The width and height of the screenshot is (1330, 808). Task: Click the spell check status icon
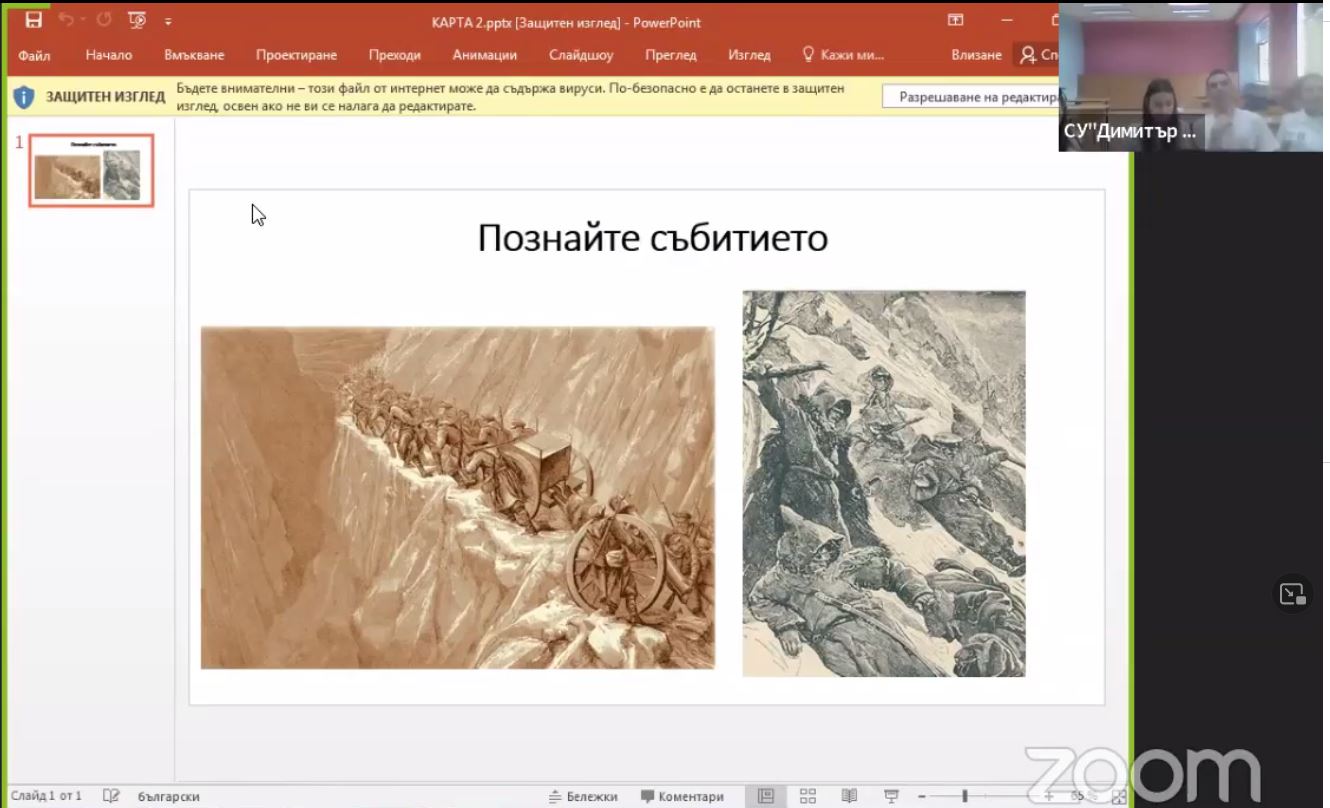[x=111, y=796]
